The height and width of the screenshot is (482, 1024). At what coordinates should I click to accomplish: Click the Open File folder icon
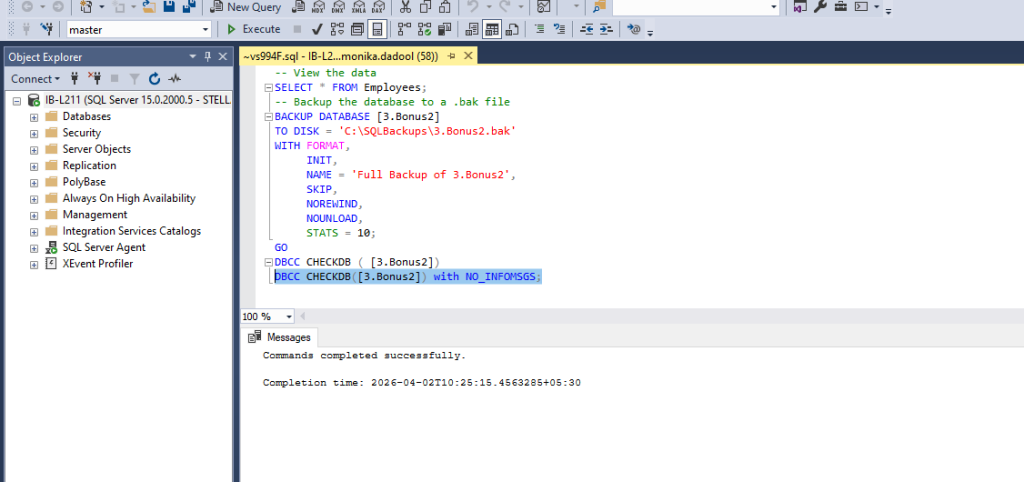coord(149,7)
